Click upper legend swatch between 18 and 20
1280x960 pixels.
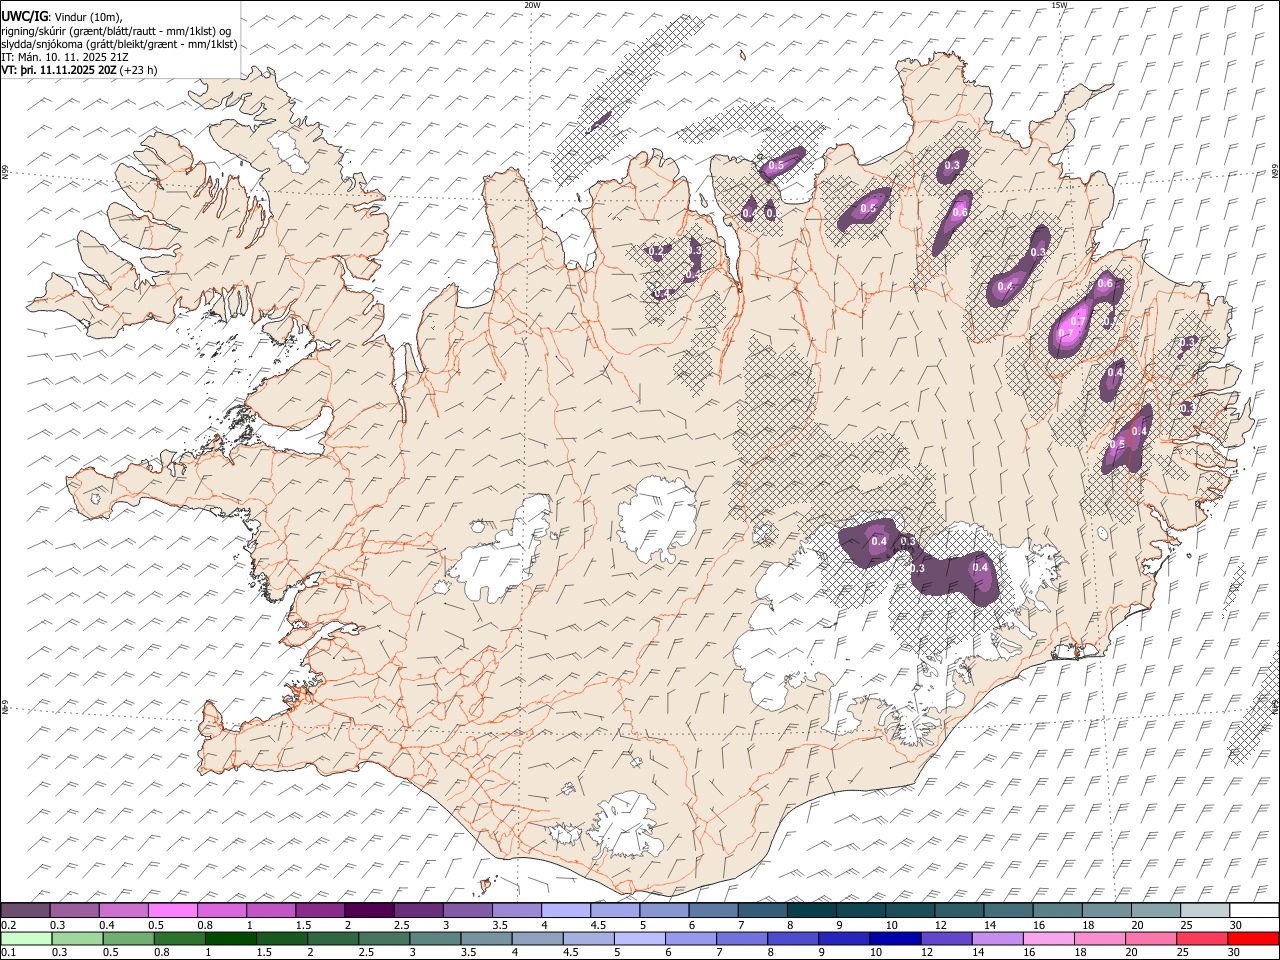coord(1106,911)
